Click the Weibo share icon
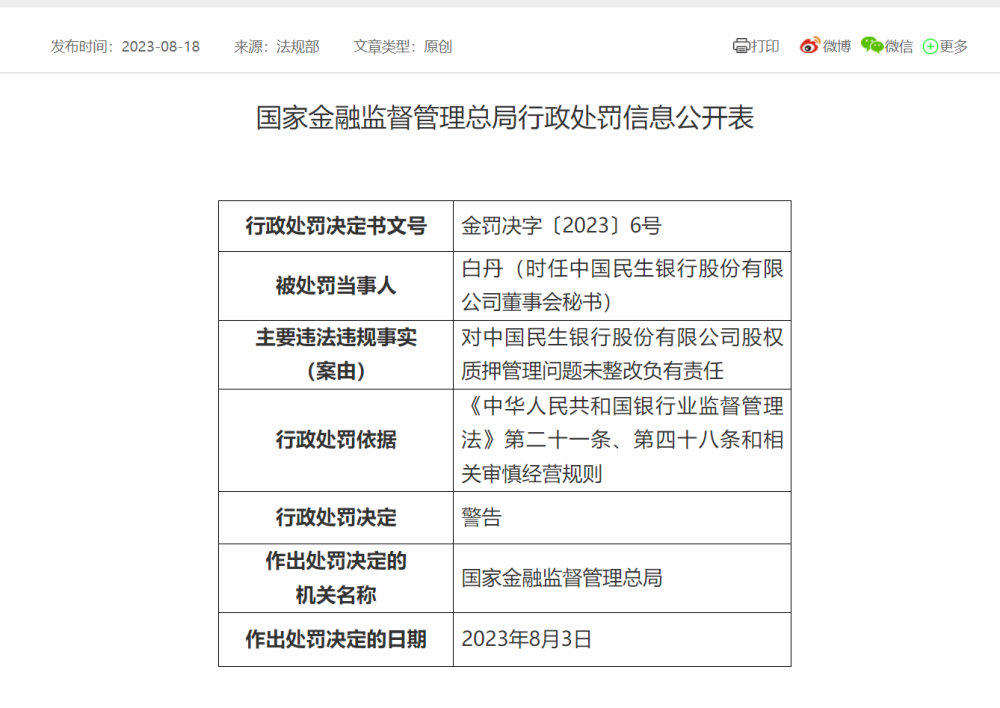This screenshot has height=708, width=1000. point(809,46)
